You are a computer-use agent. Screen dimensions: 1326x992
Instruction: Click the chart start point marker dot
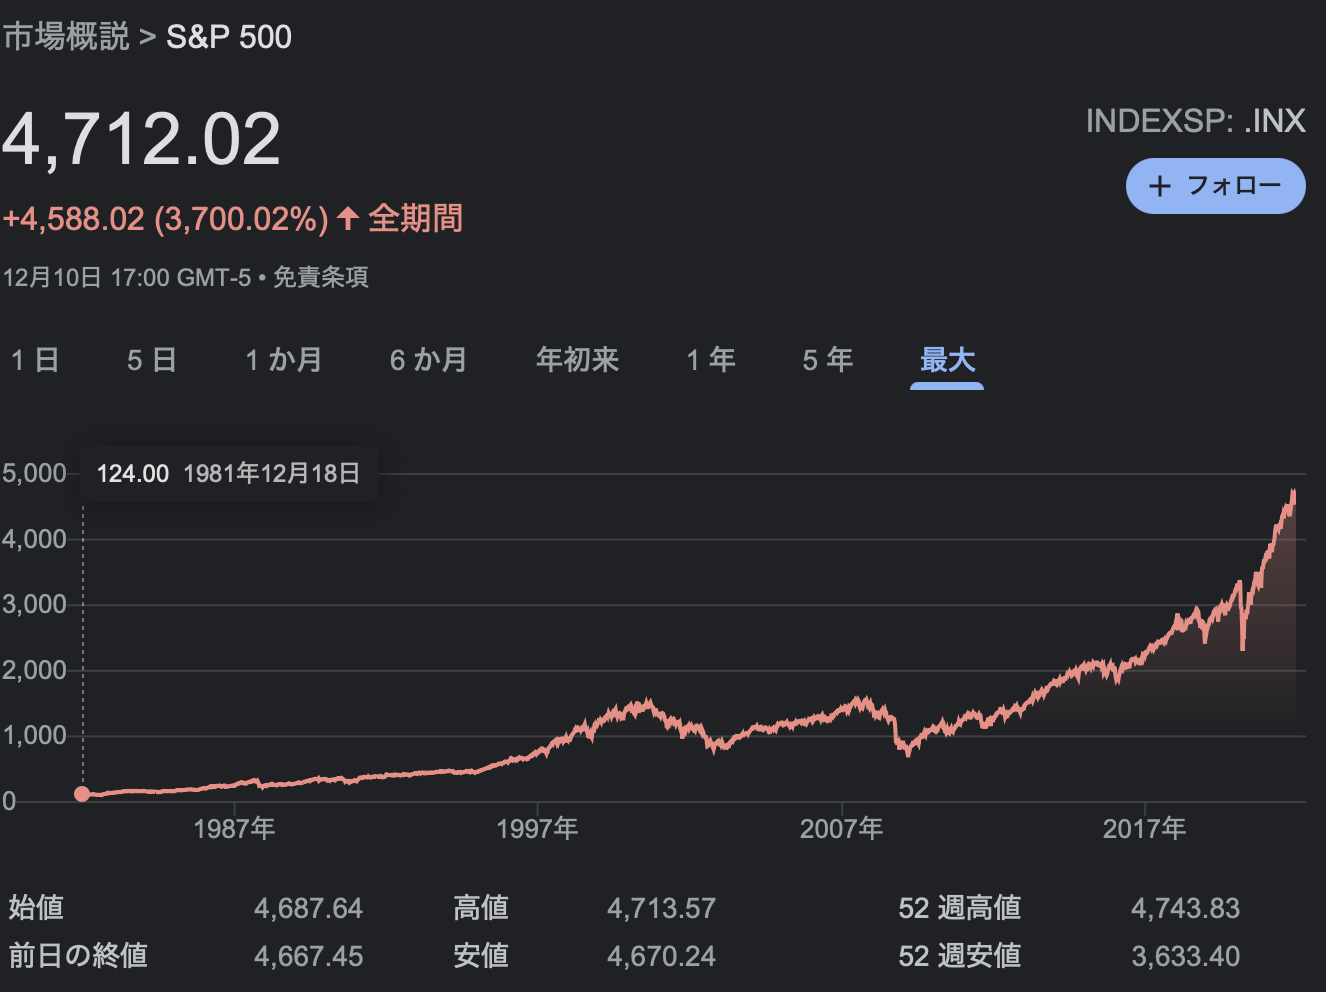pos(83,794)
